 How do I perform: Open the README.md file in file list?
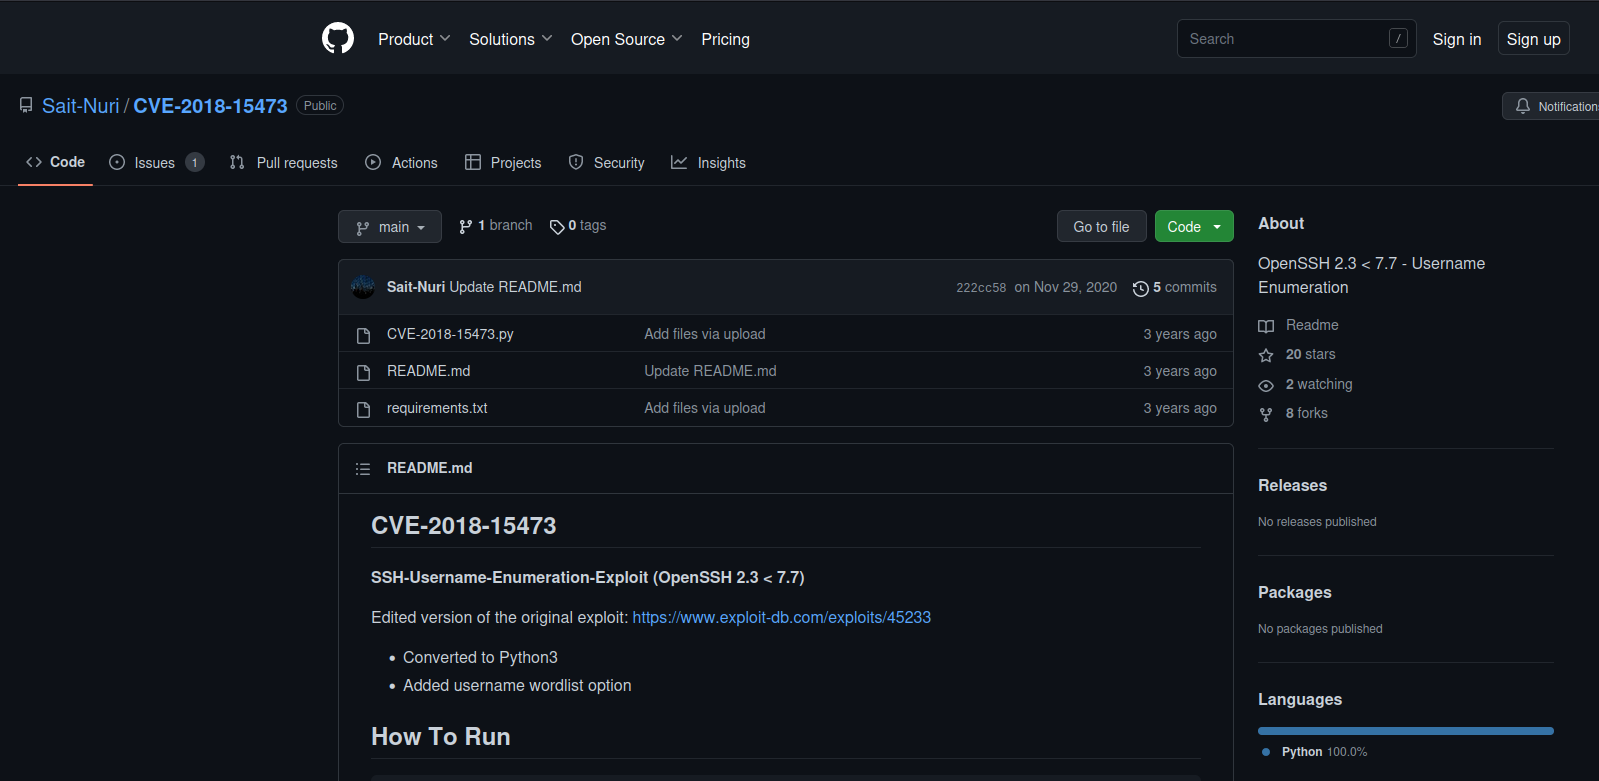pyautogui.click(x=428, y=371)
